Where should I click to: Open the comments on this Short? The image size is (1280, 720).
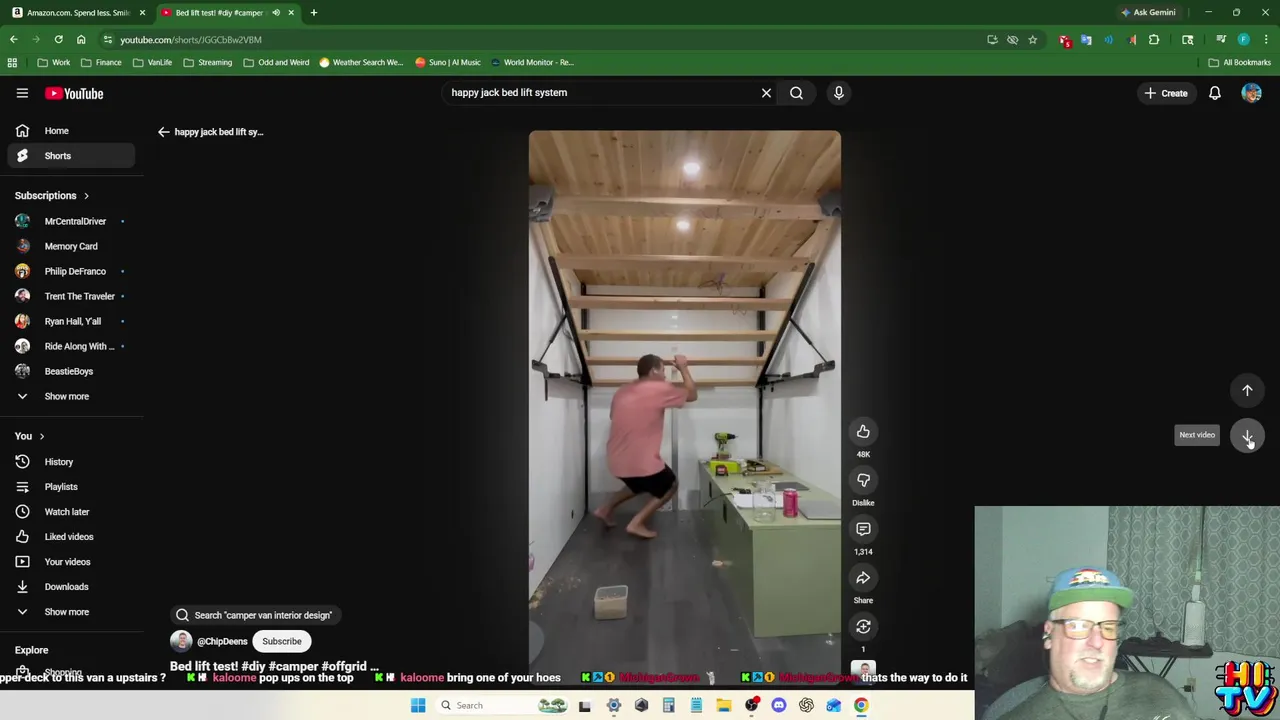pyautogui.click(x=863, y=529)
